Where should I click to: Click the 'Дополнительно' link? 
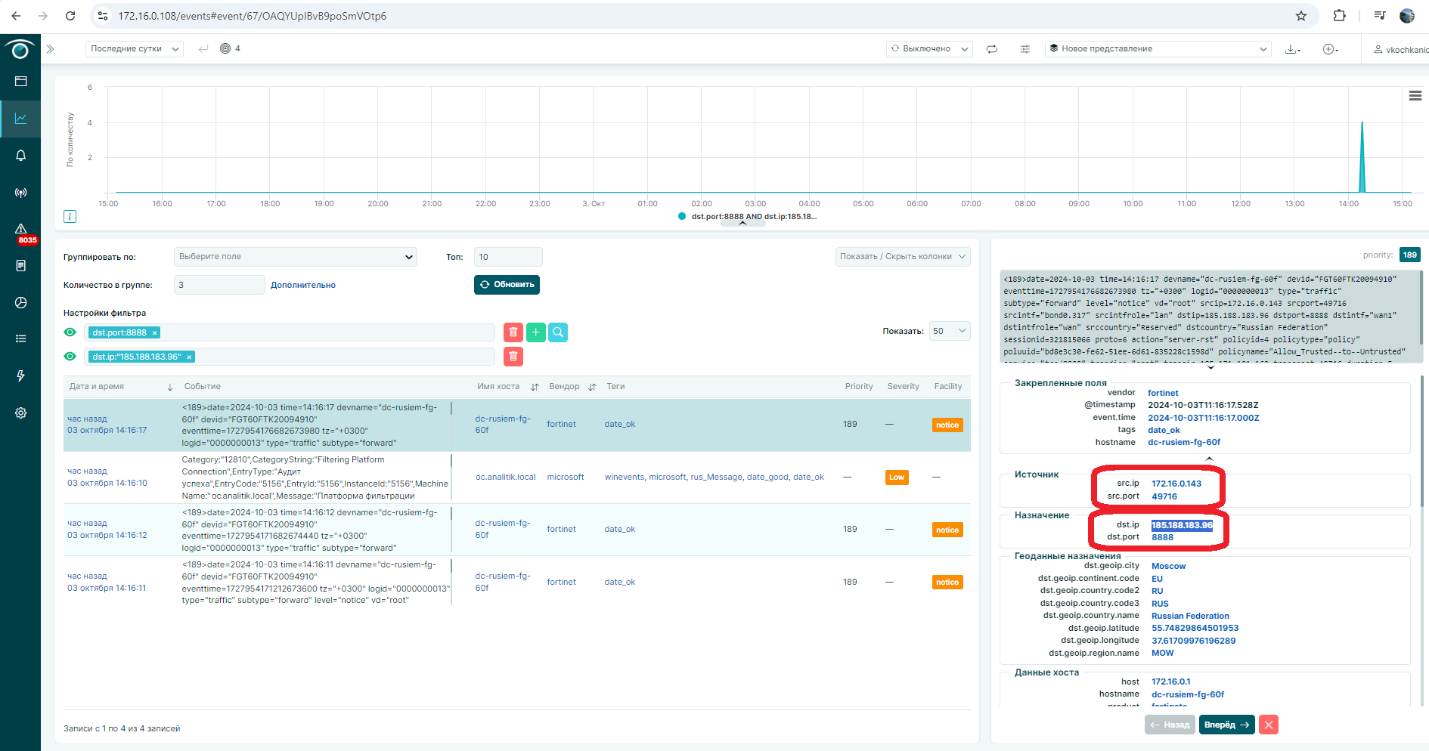tap(303, 285)
